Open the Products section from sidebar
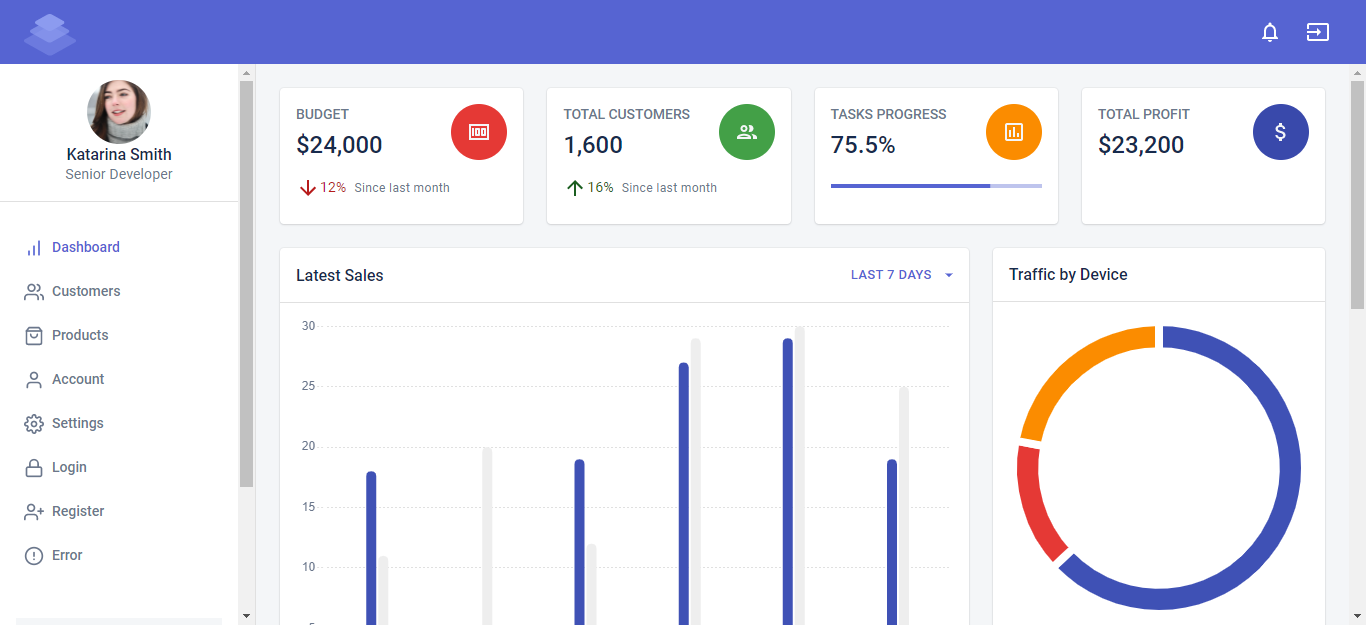The width and height of the screenshot is (1366, 625). pyautogui.click(x=80, y=335)
